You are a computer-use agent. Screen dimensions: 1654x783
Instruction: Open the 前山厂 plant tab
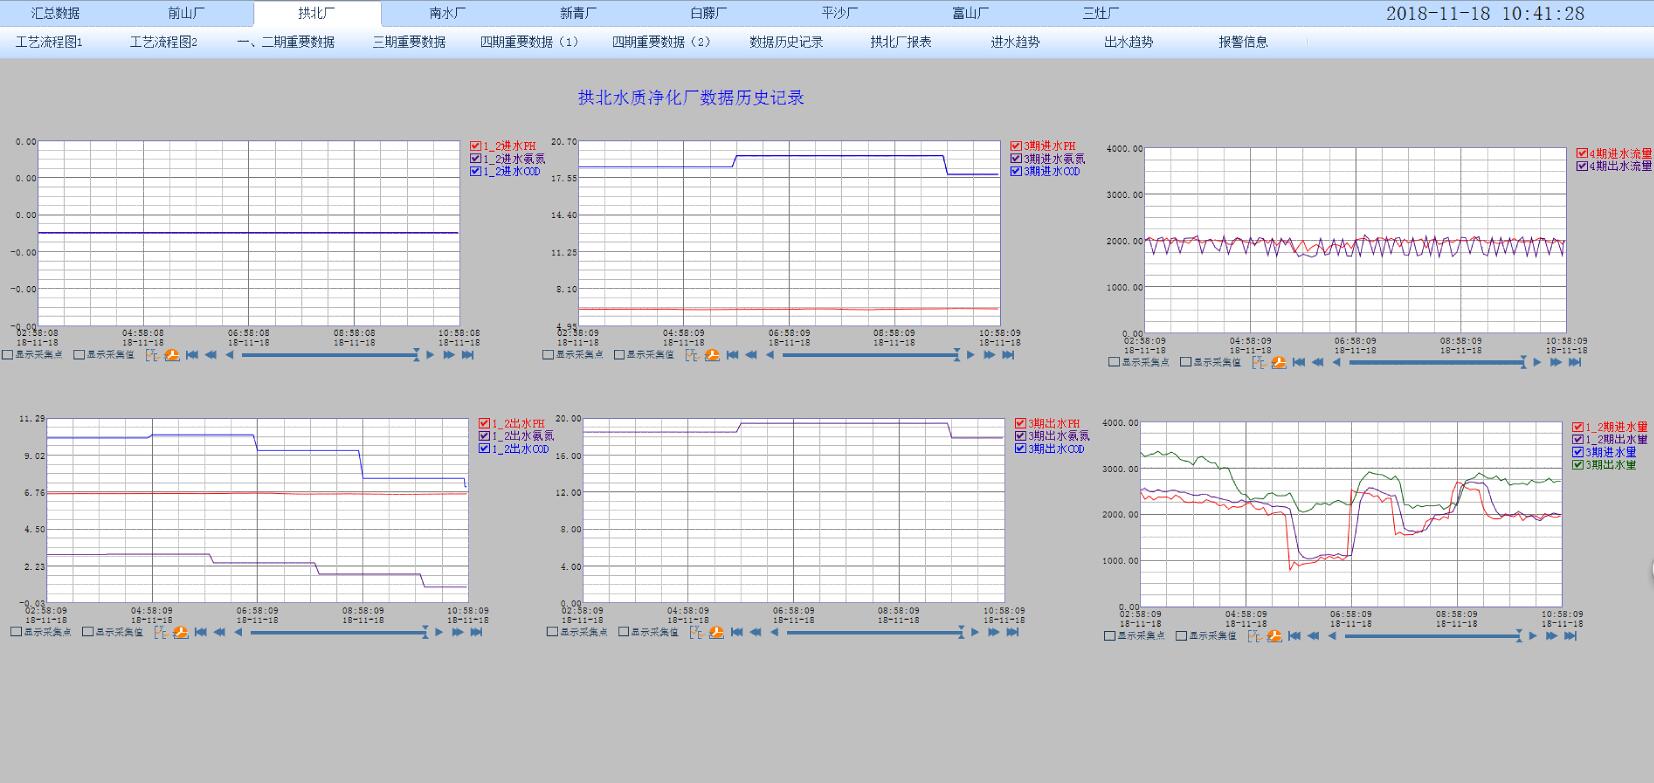(186, 13)
